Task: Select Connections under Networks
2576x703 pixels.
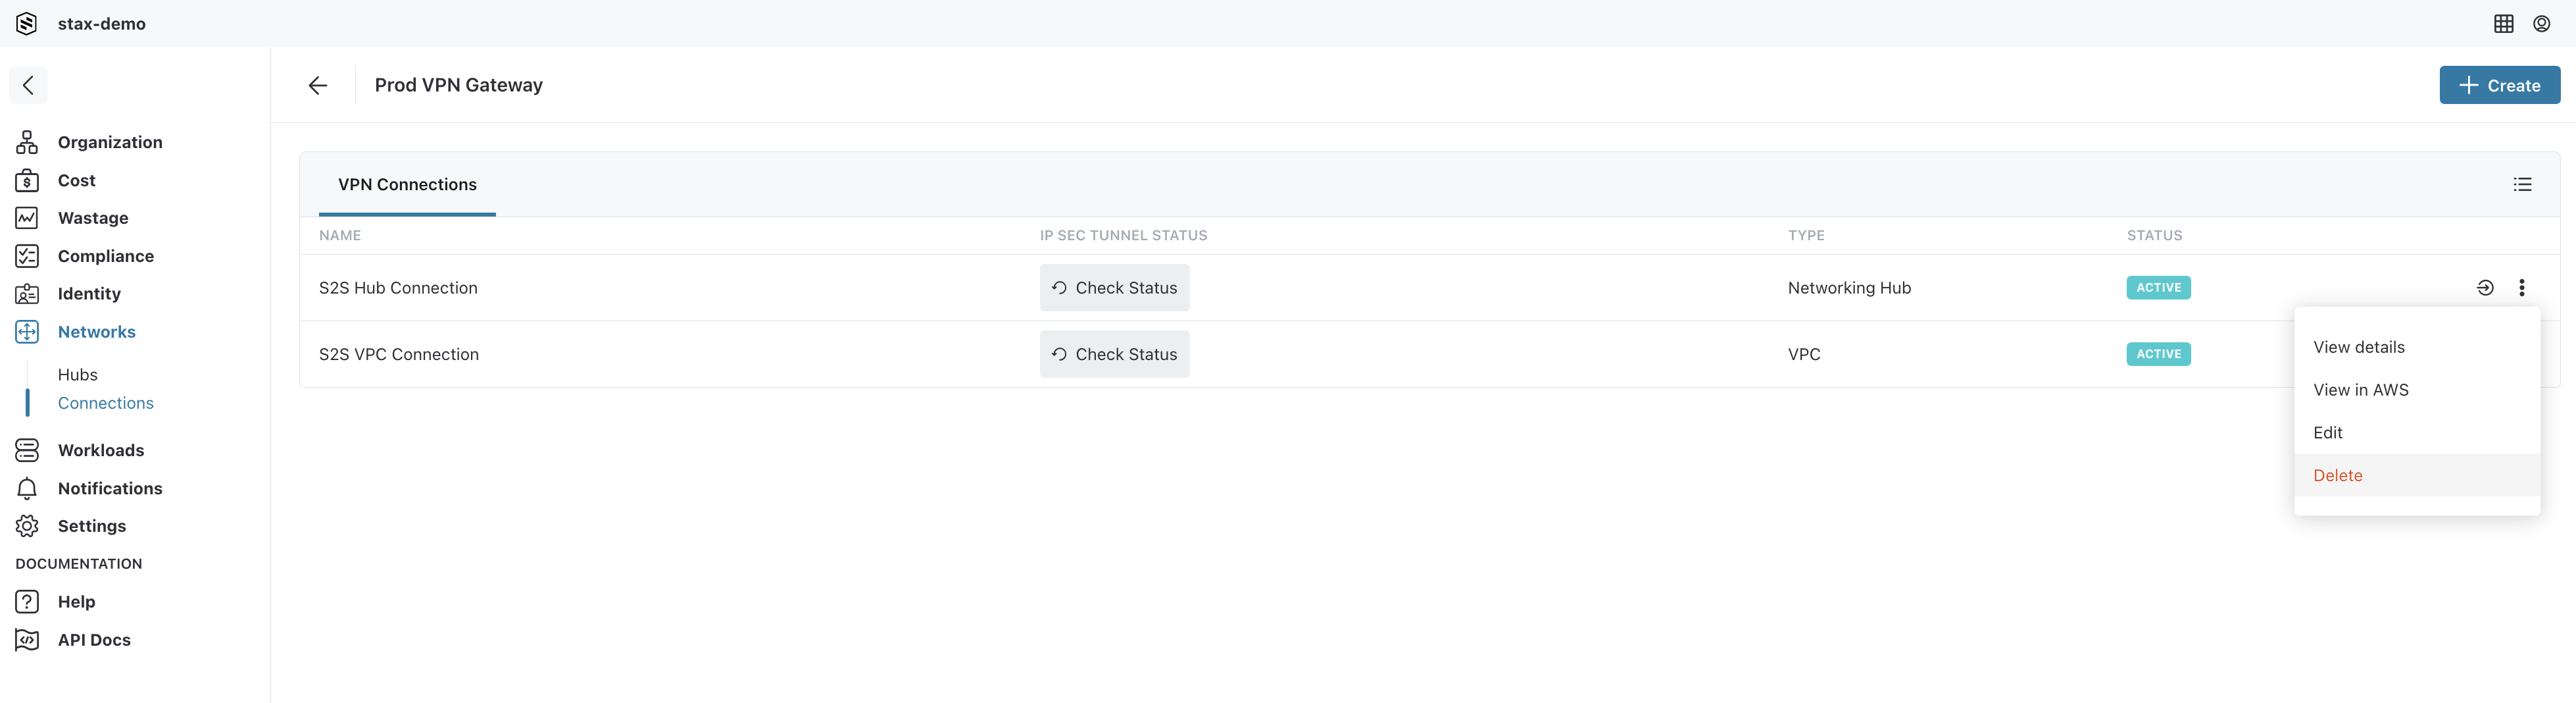Action: [x=106, y=403]
